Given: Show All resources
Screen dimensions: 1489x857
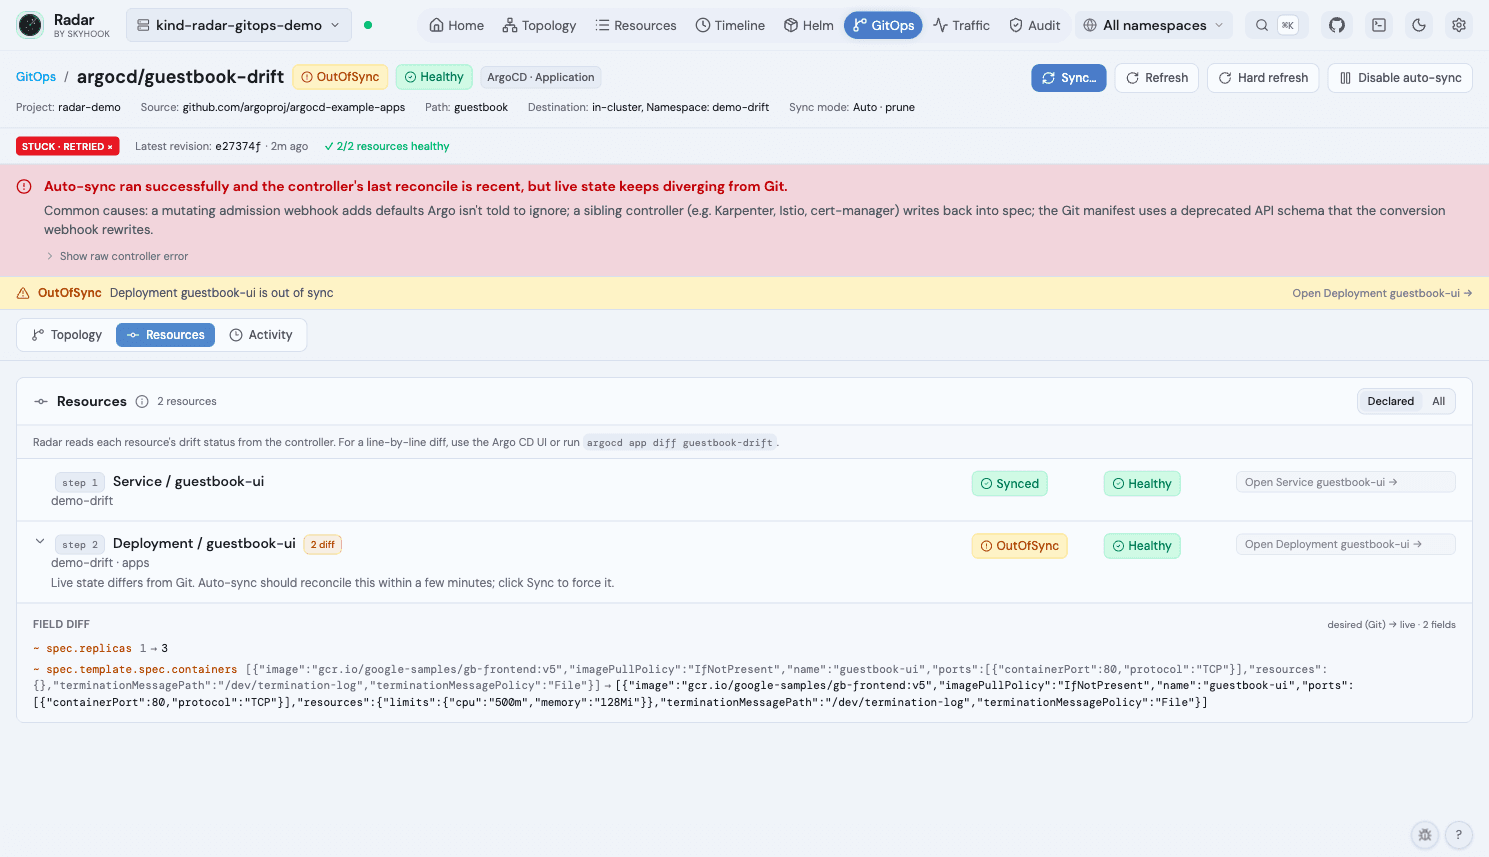Looking at the screenshot, I should coord(1438,401).
